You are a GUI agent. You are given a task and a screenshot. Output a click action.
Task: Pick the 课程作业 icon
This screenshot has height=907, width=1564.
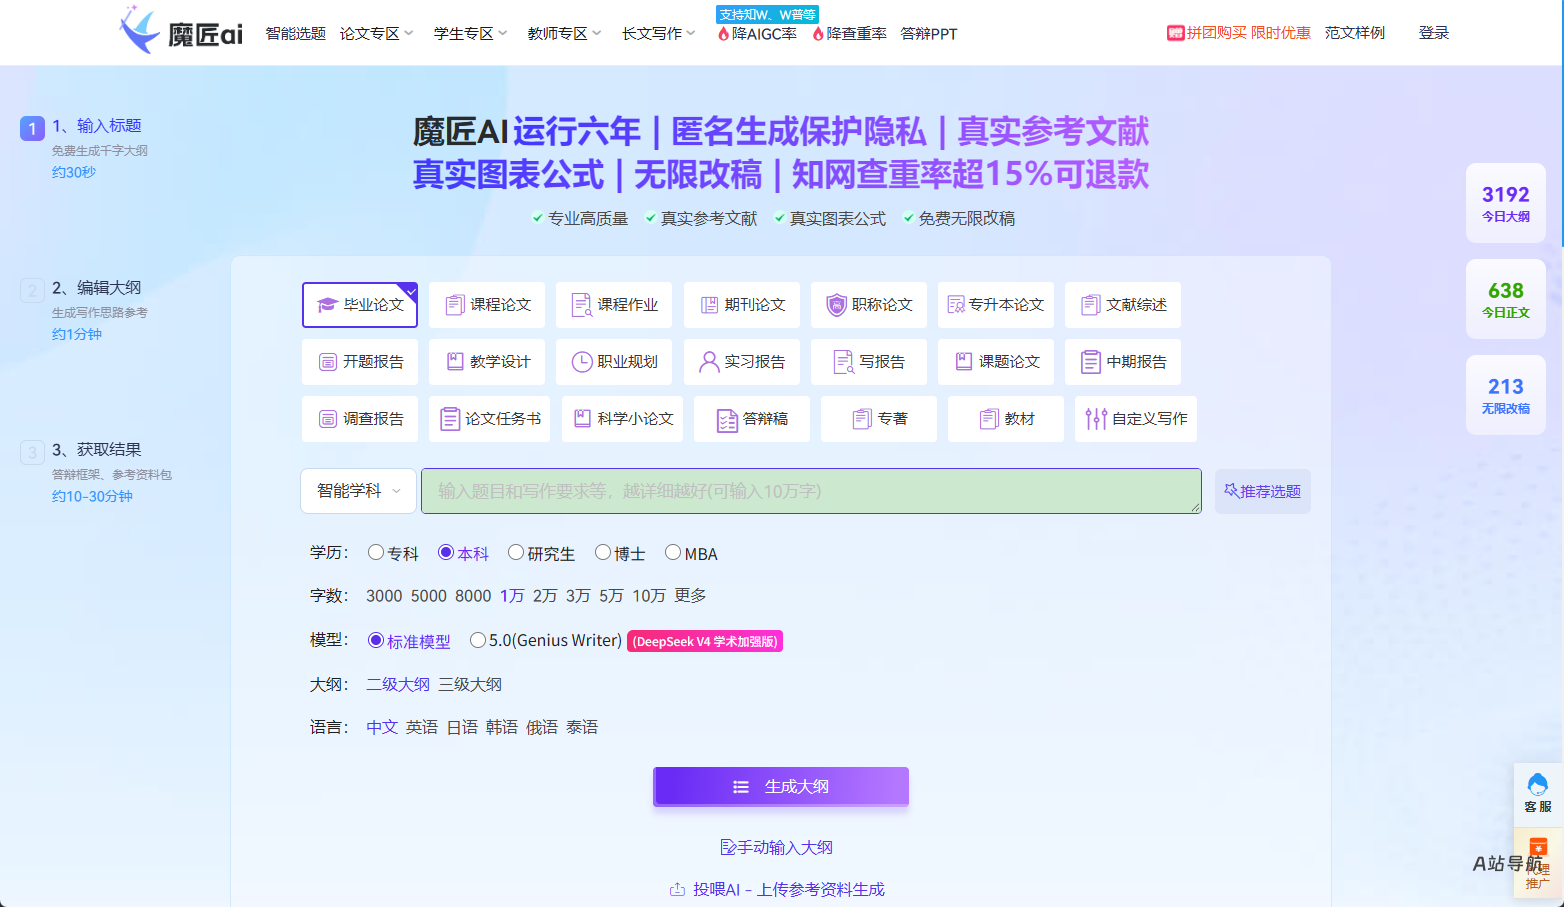[x=581, y=305]
